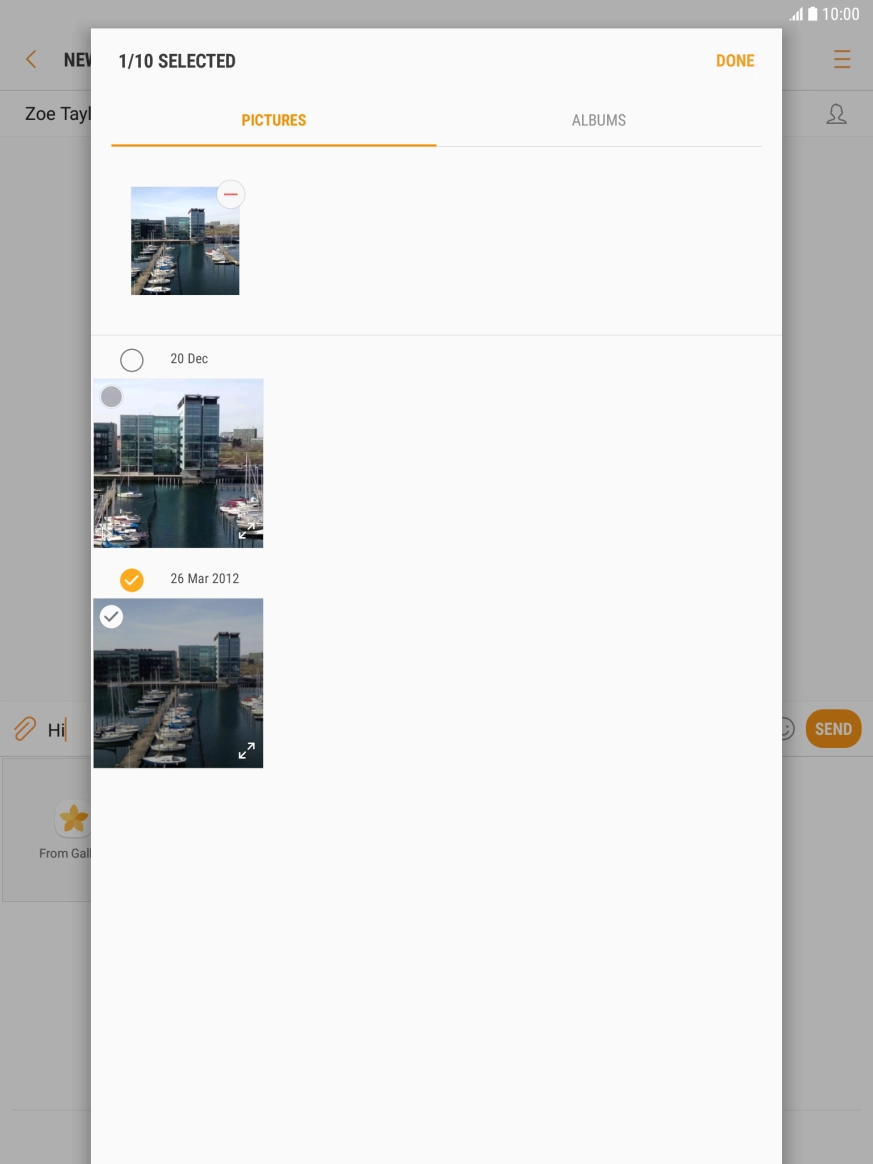
Task: Expand the 26 Mar 2012 photo preview
Action: coord(246,751)
